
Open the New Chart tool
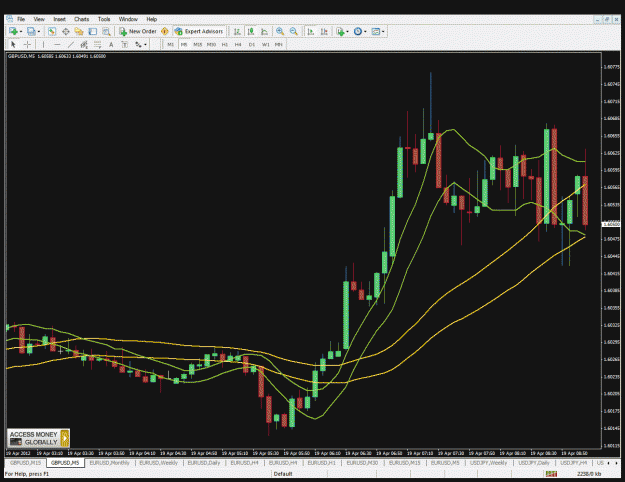pyautogui.click(x=13, y=31)
